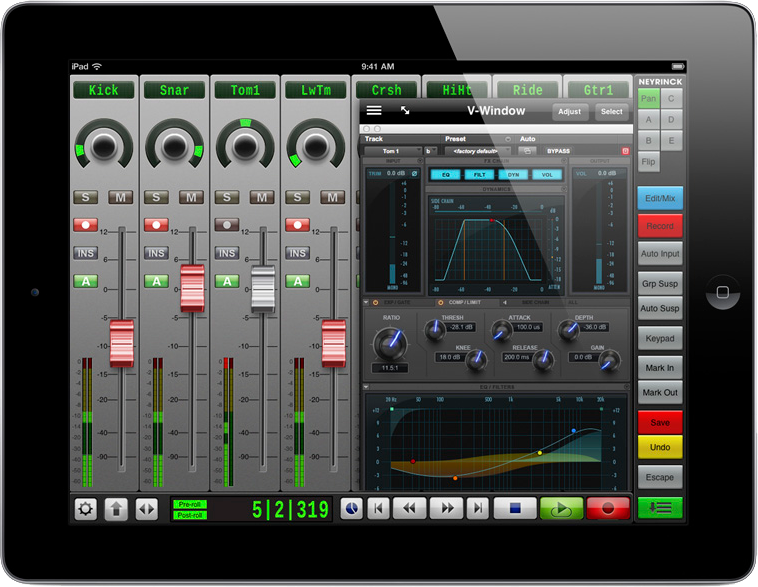Click the Kick volume fader cap

(121, 343)
